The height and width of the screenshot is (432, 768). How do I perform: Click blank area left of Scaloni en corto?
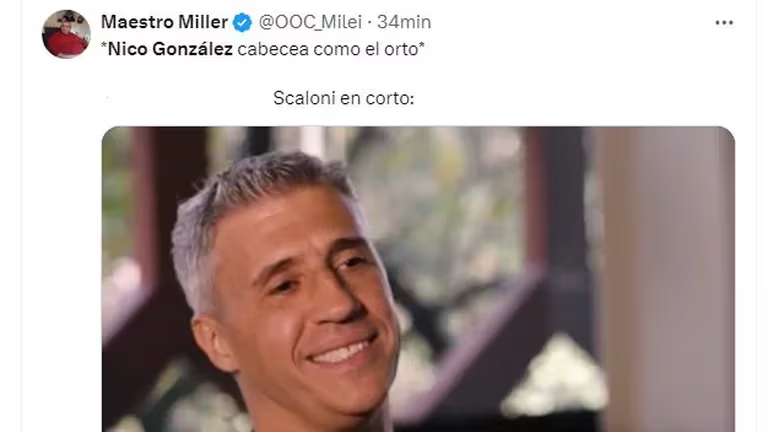point(186,98)
